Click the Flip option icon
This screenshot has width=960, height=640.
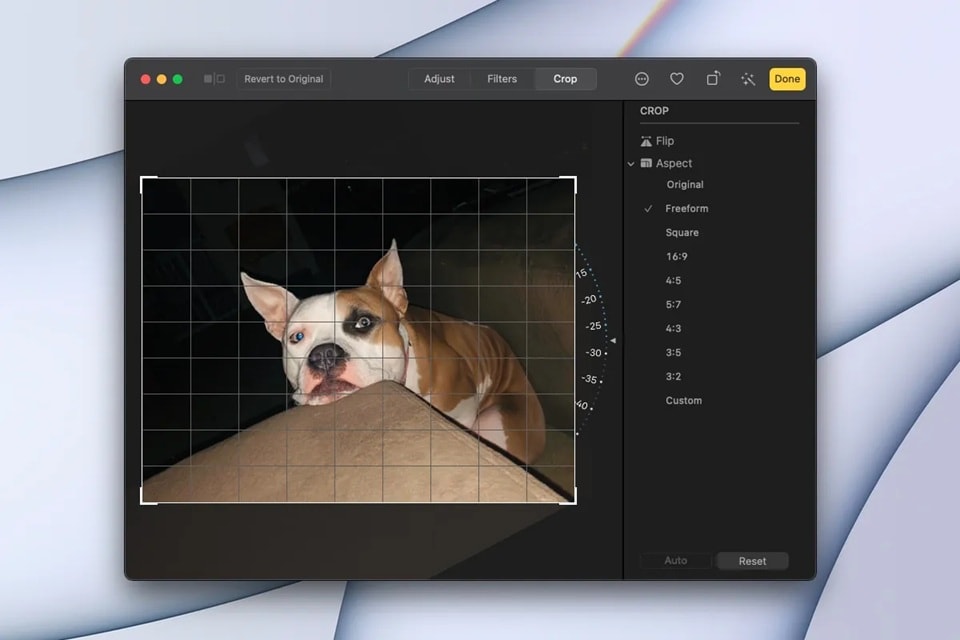[646, 141]
